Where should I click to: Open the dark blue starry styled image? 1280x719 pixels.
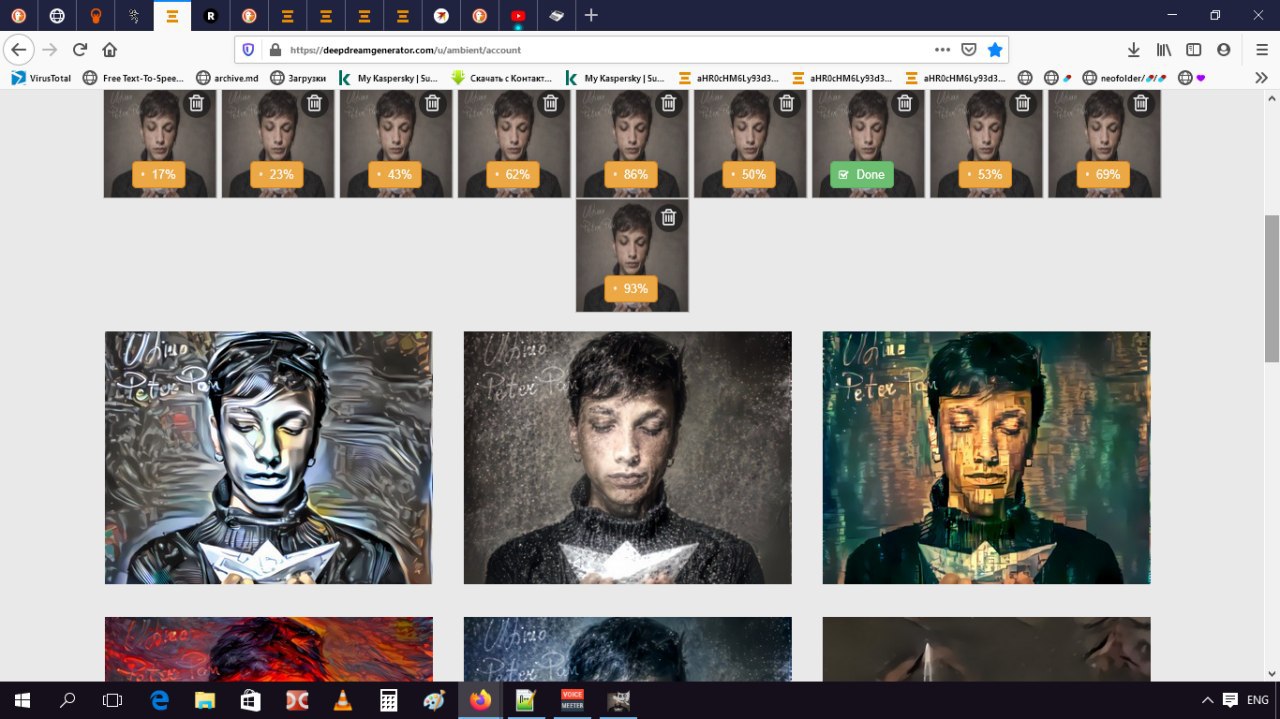[x=628, y=649]
